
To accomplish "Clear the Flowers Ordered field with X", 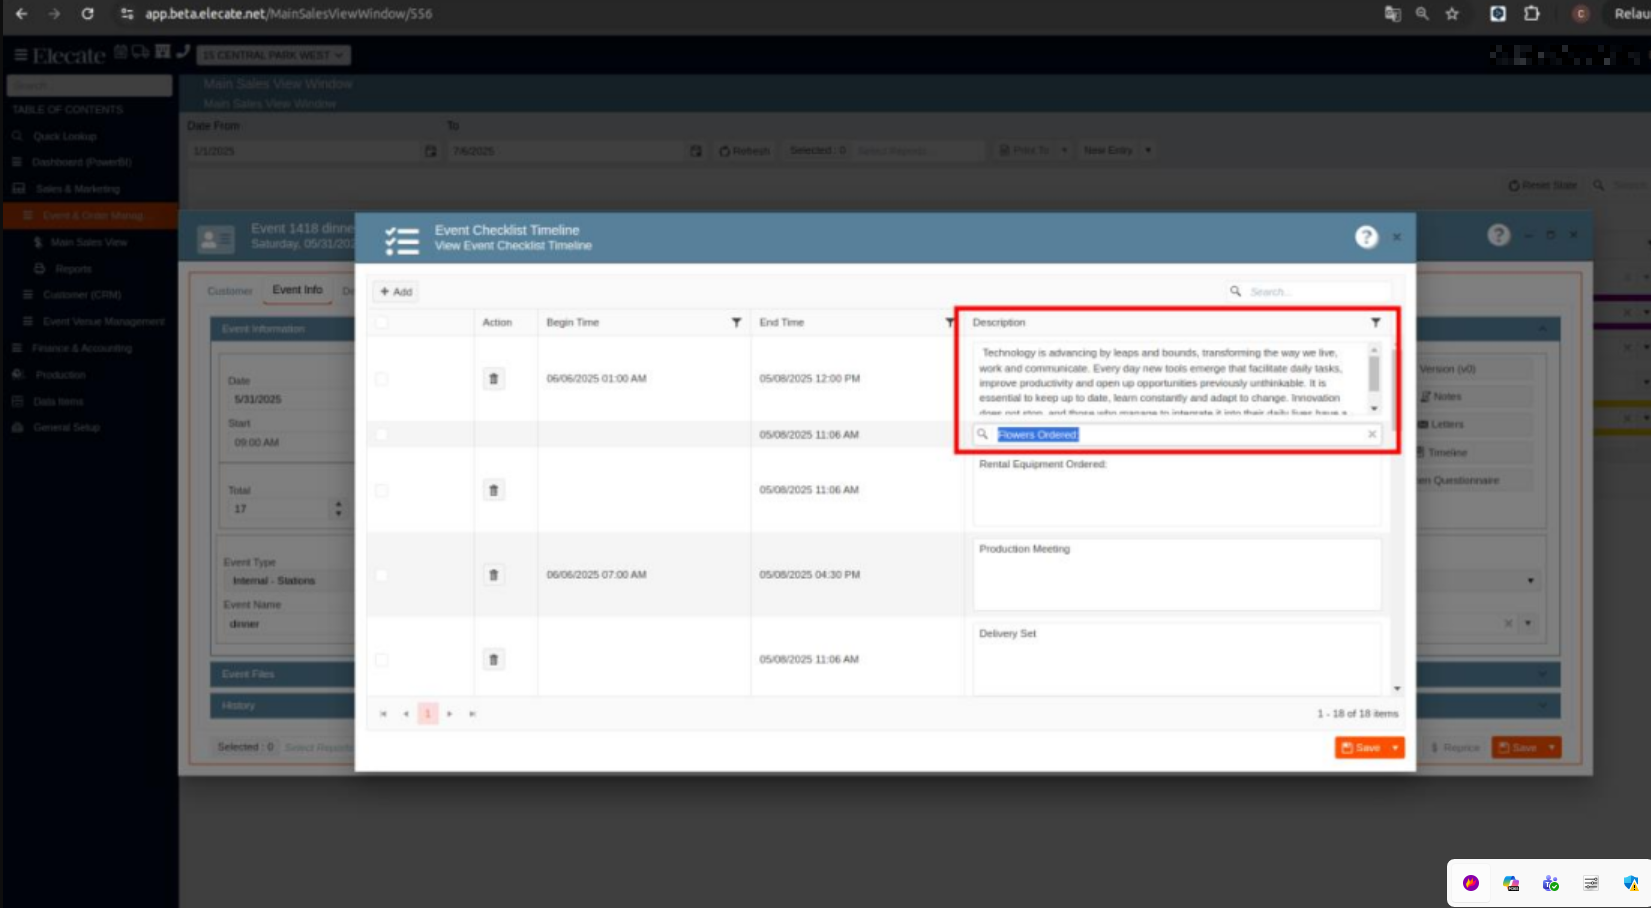I will pyautogui.click(x=1372, y=434).
